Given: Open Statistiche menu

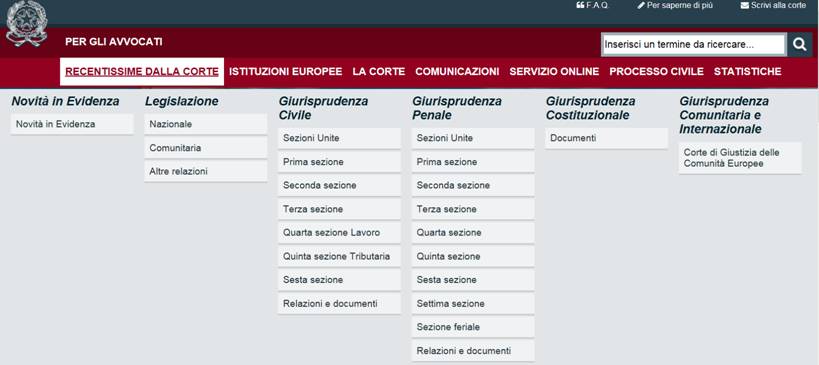Looking at the screenshot, I should tap(747, 72).
